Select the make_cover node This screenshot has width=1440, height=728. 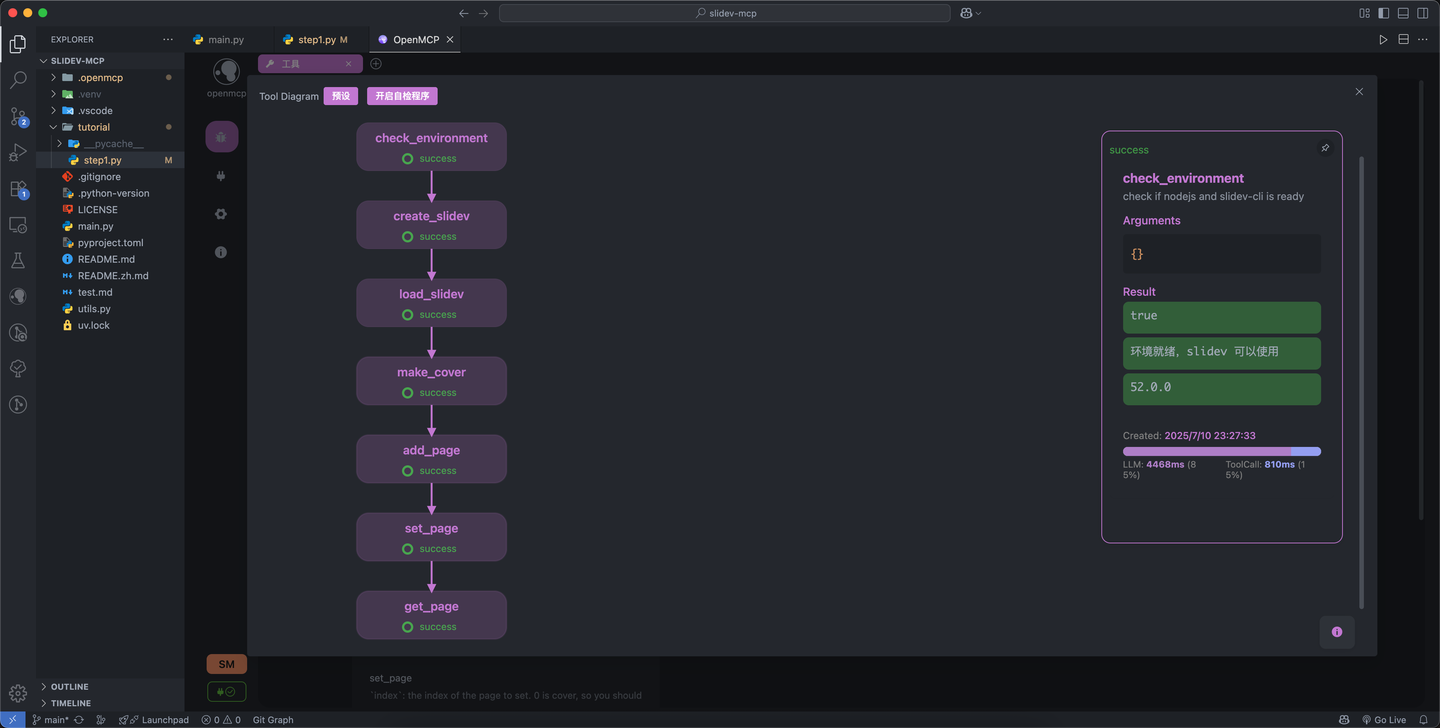(431, 381)
